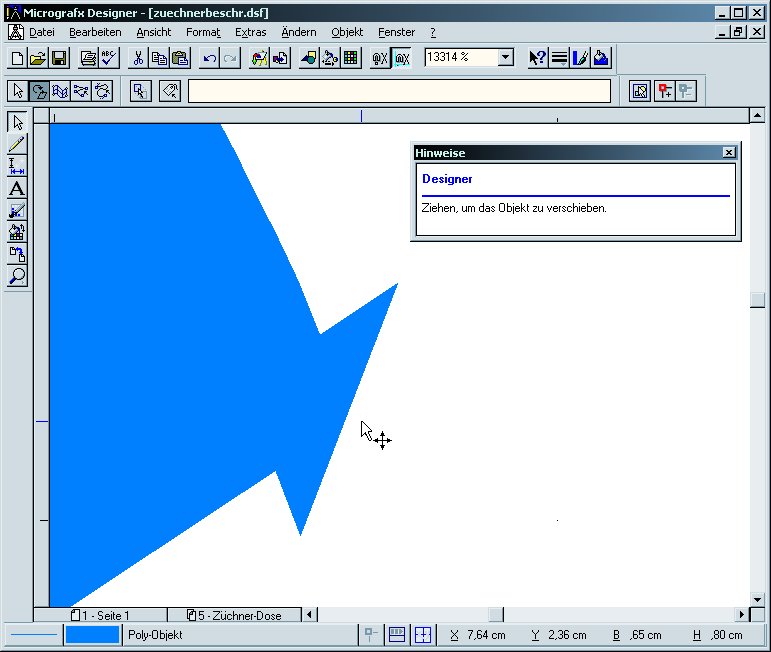Select the Text tool (A)

17,189
